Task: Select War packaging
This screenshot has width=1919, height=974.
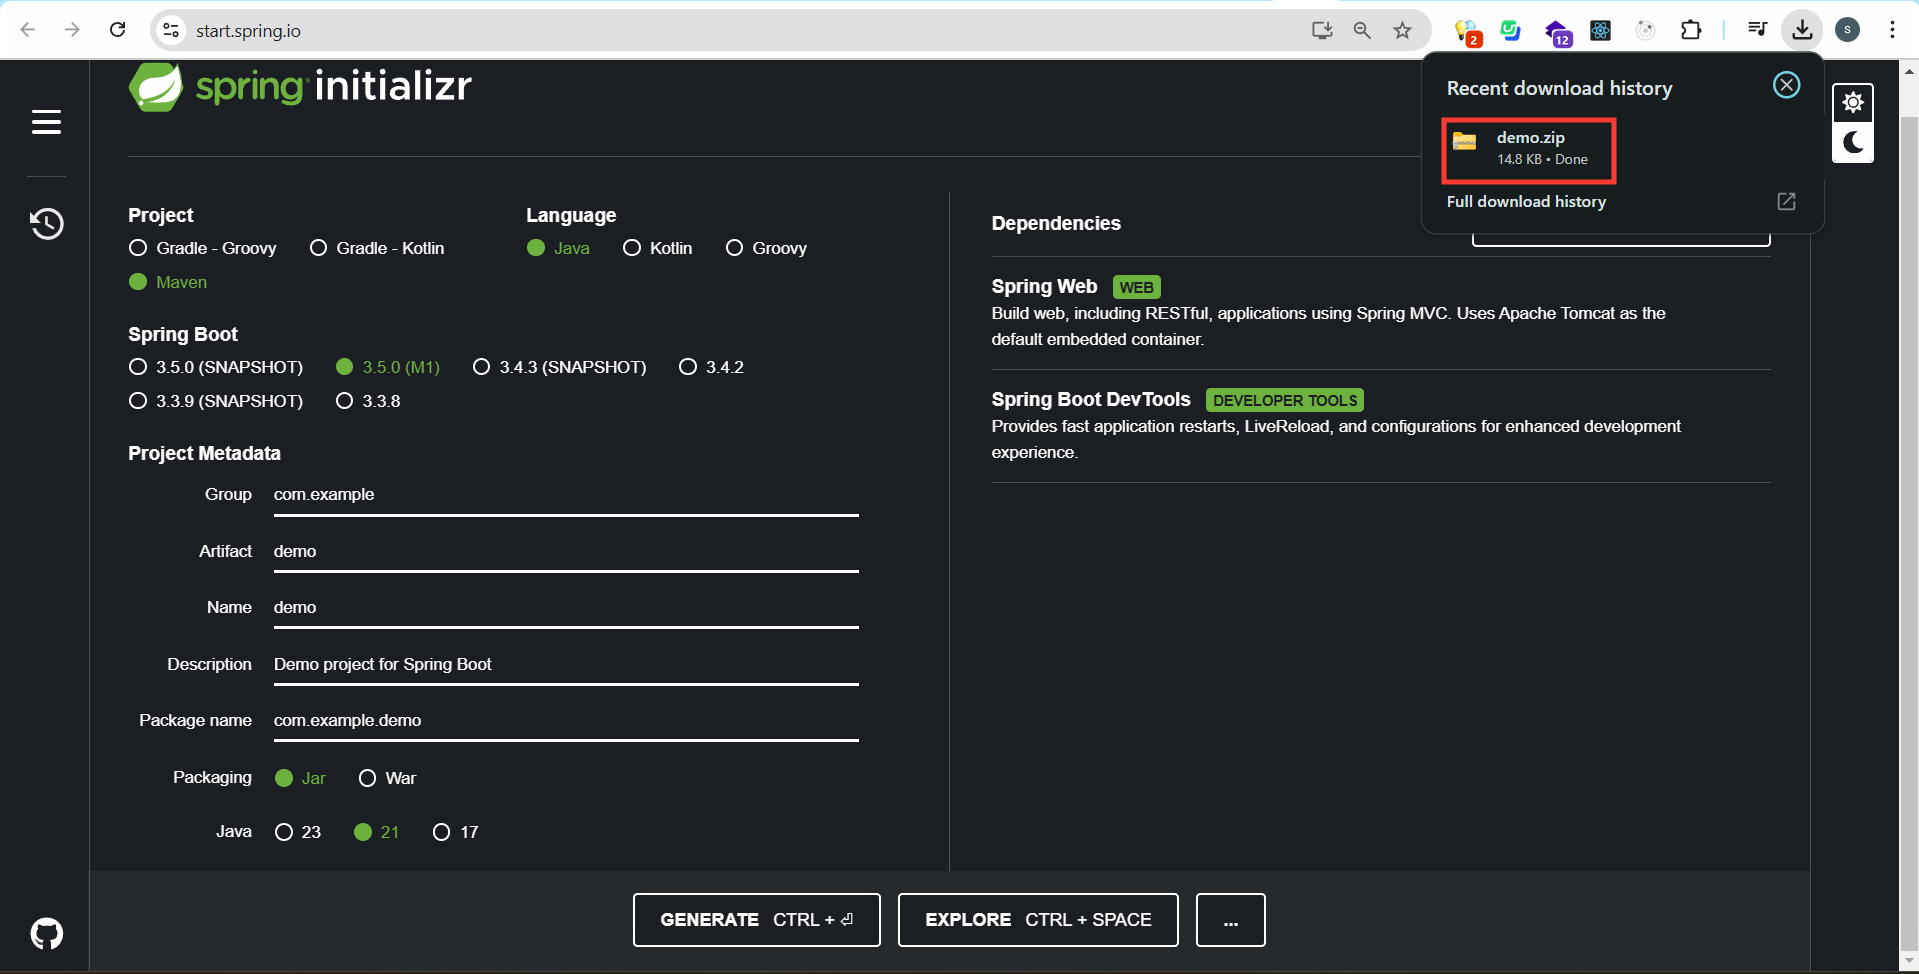Action: [387, 778]
